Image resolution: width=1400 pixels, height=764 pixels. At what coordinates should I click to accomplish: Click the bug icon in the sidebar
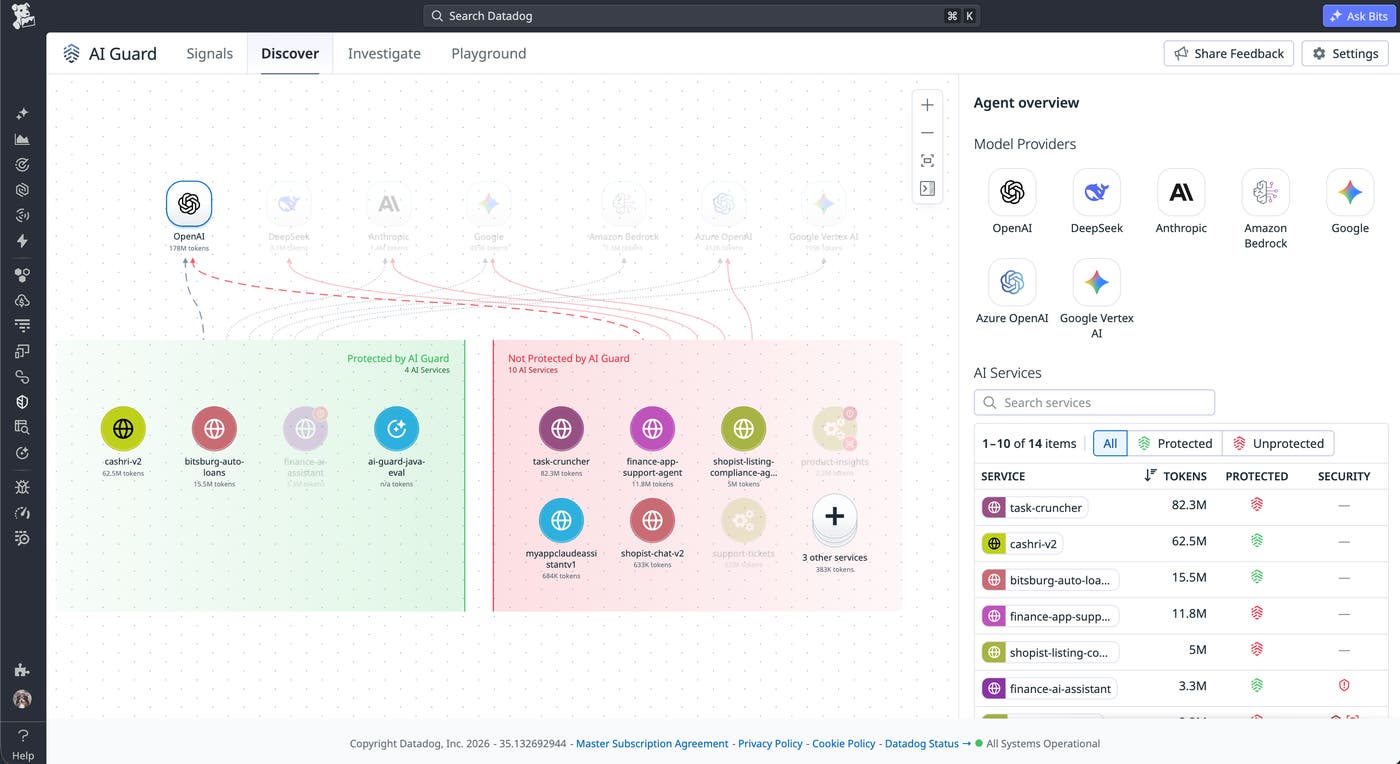click(x=22, y=487)
